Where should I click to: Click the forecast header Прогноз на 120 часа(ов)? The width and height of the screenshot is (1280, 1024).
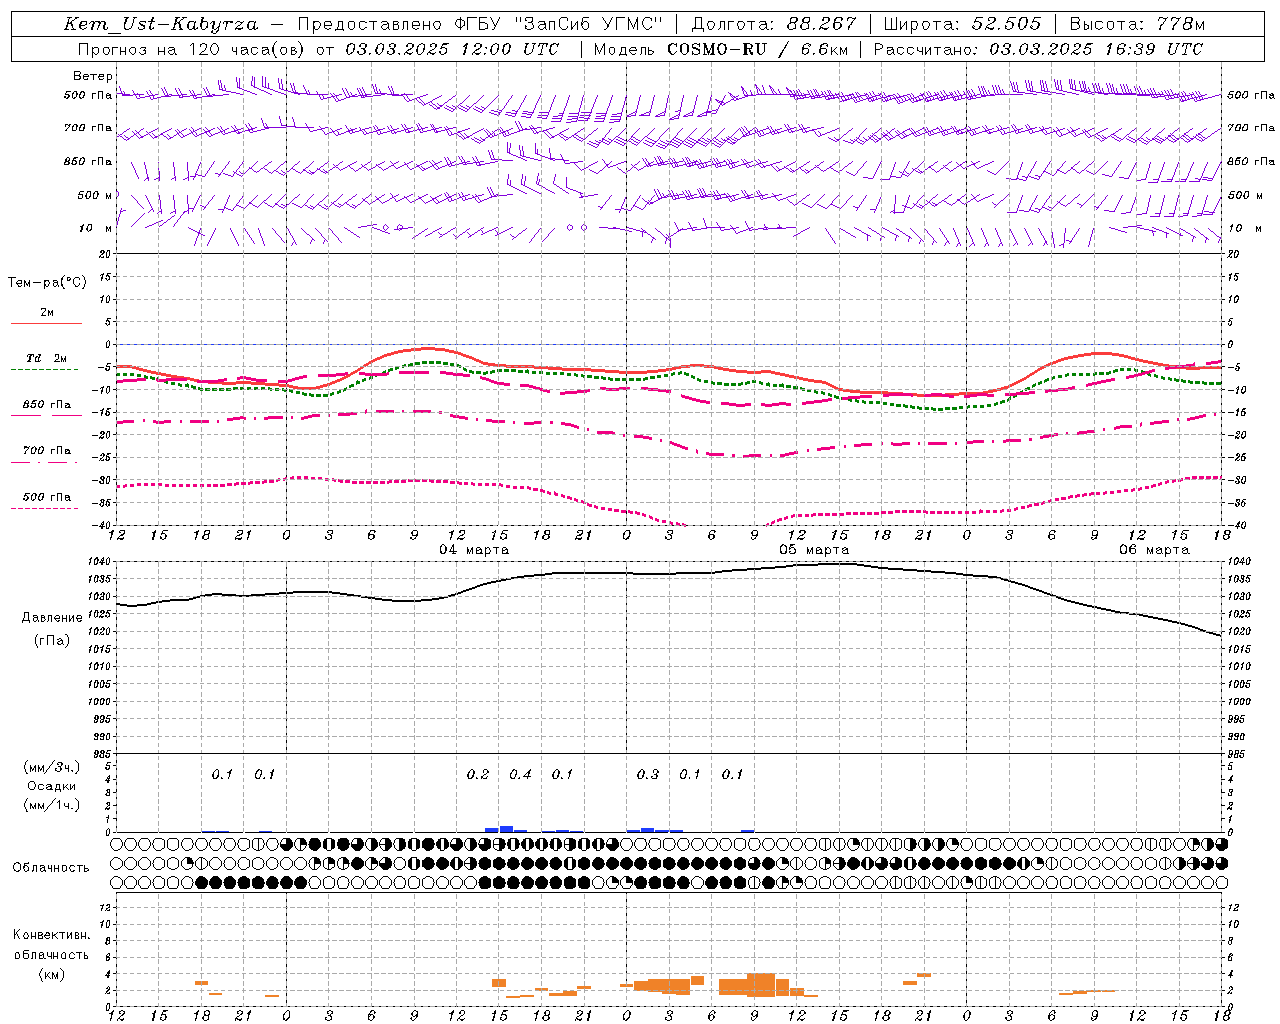coord(193,49)
